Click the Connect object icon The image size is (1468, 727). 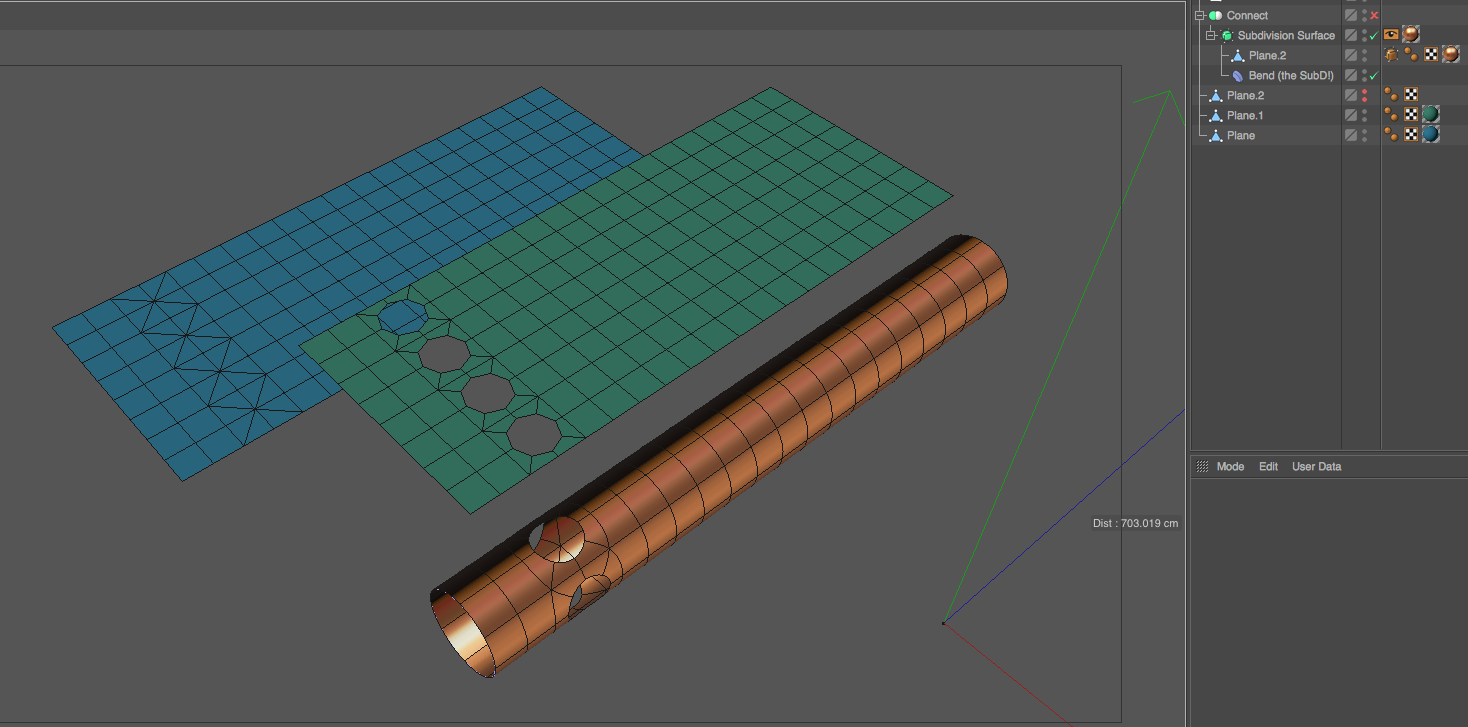[1215, 16]
